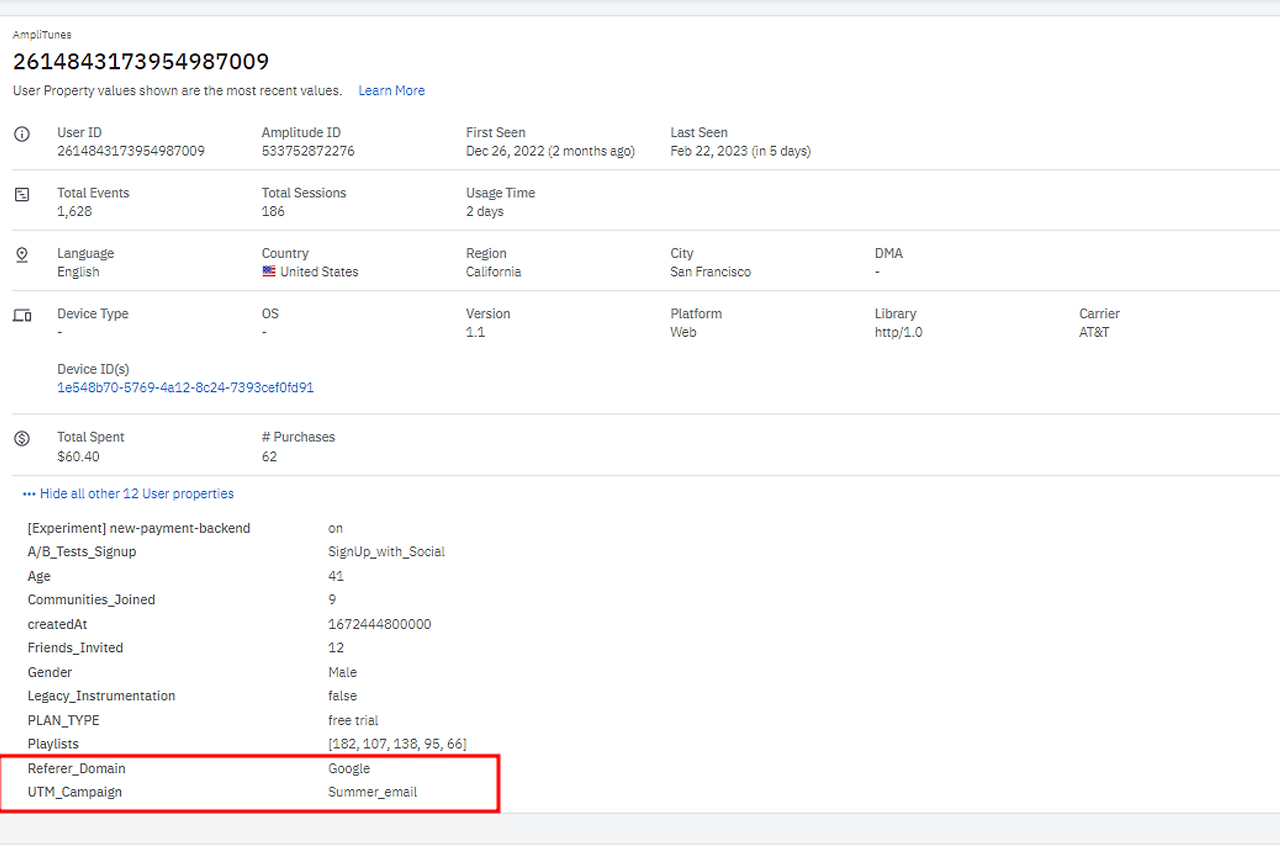Viewport: 1280px width, 847px height.
Task: Select Amplitude ID value 533752872276
Action: pyautogui.click(x=308, y=151)
